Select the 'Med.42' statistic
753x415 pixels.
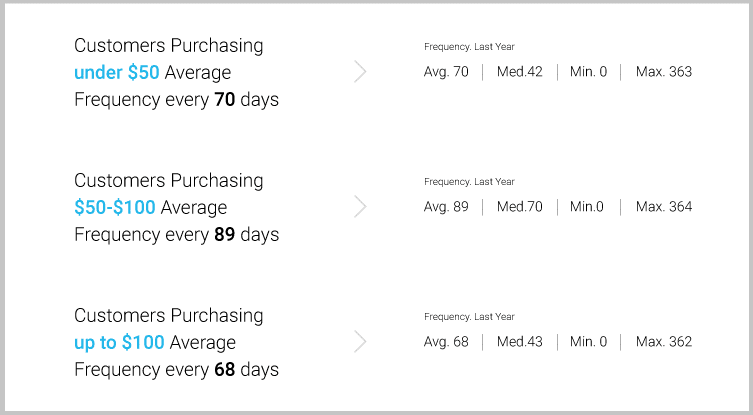(520, 72)
